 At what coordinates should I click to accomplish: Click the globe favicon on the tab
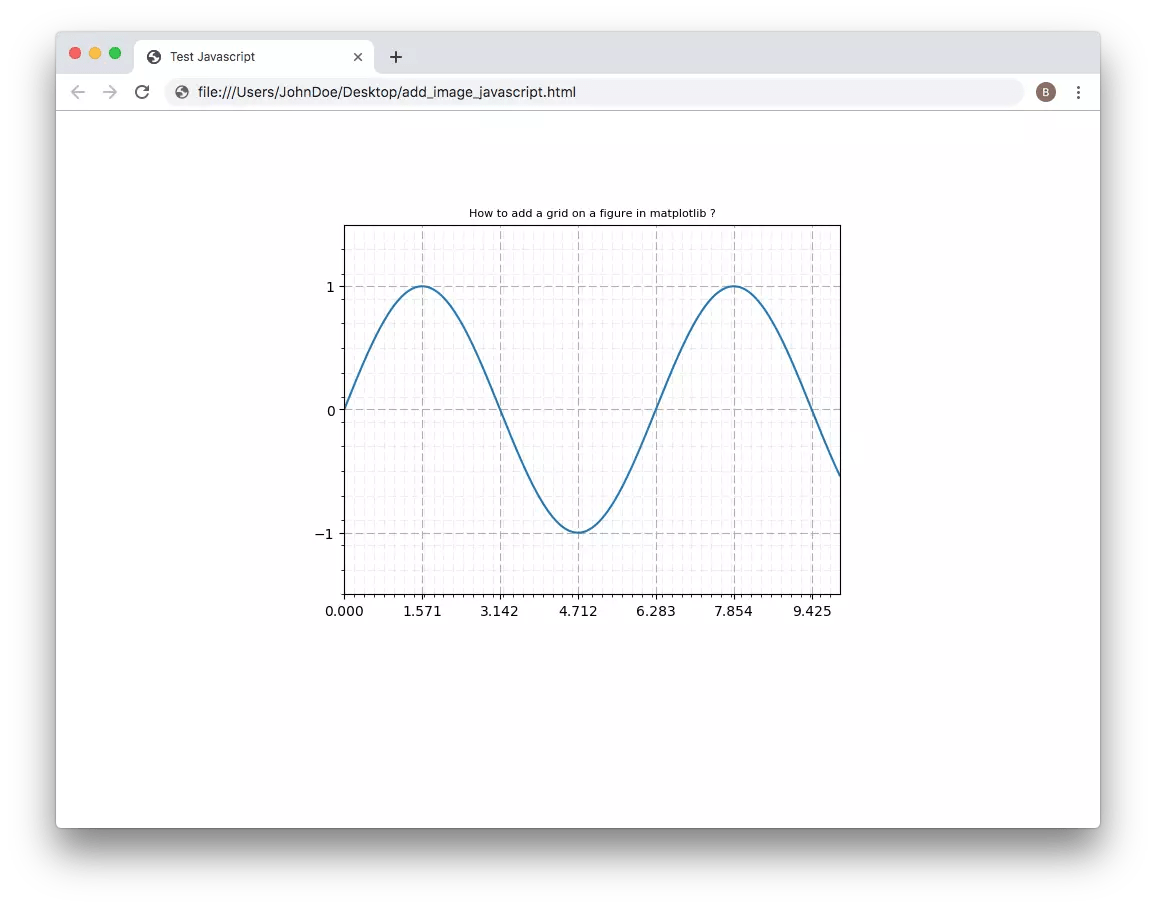point(154,57)
